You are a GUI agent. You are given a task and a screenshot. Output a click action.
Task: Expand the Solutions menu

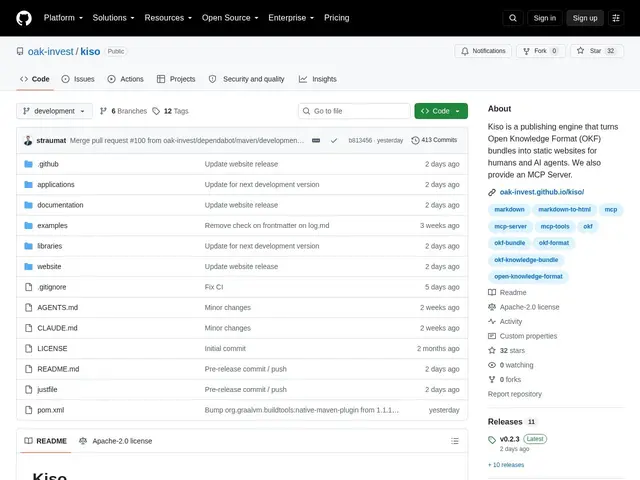point(113,18)
